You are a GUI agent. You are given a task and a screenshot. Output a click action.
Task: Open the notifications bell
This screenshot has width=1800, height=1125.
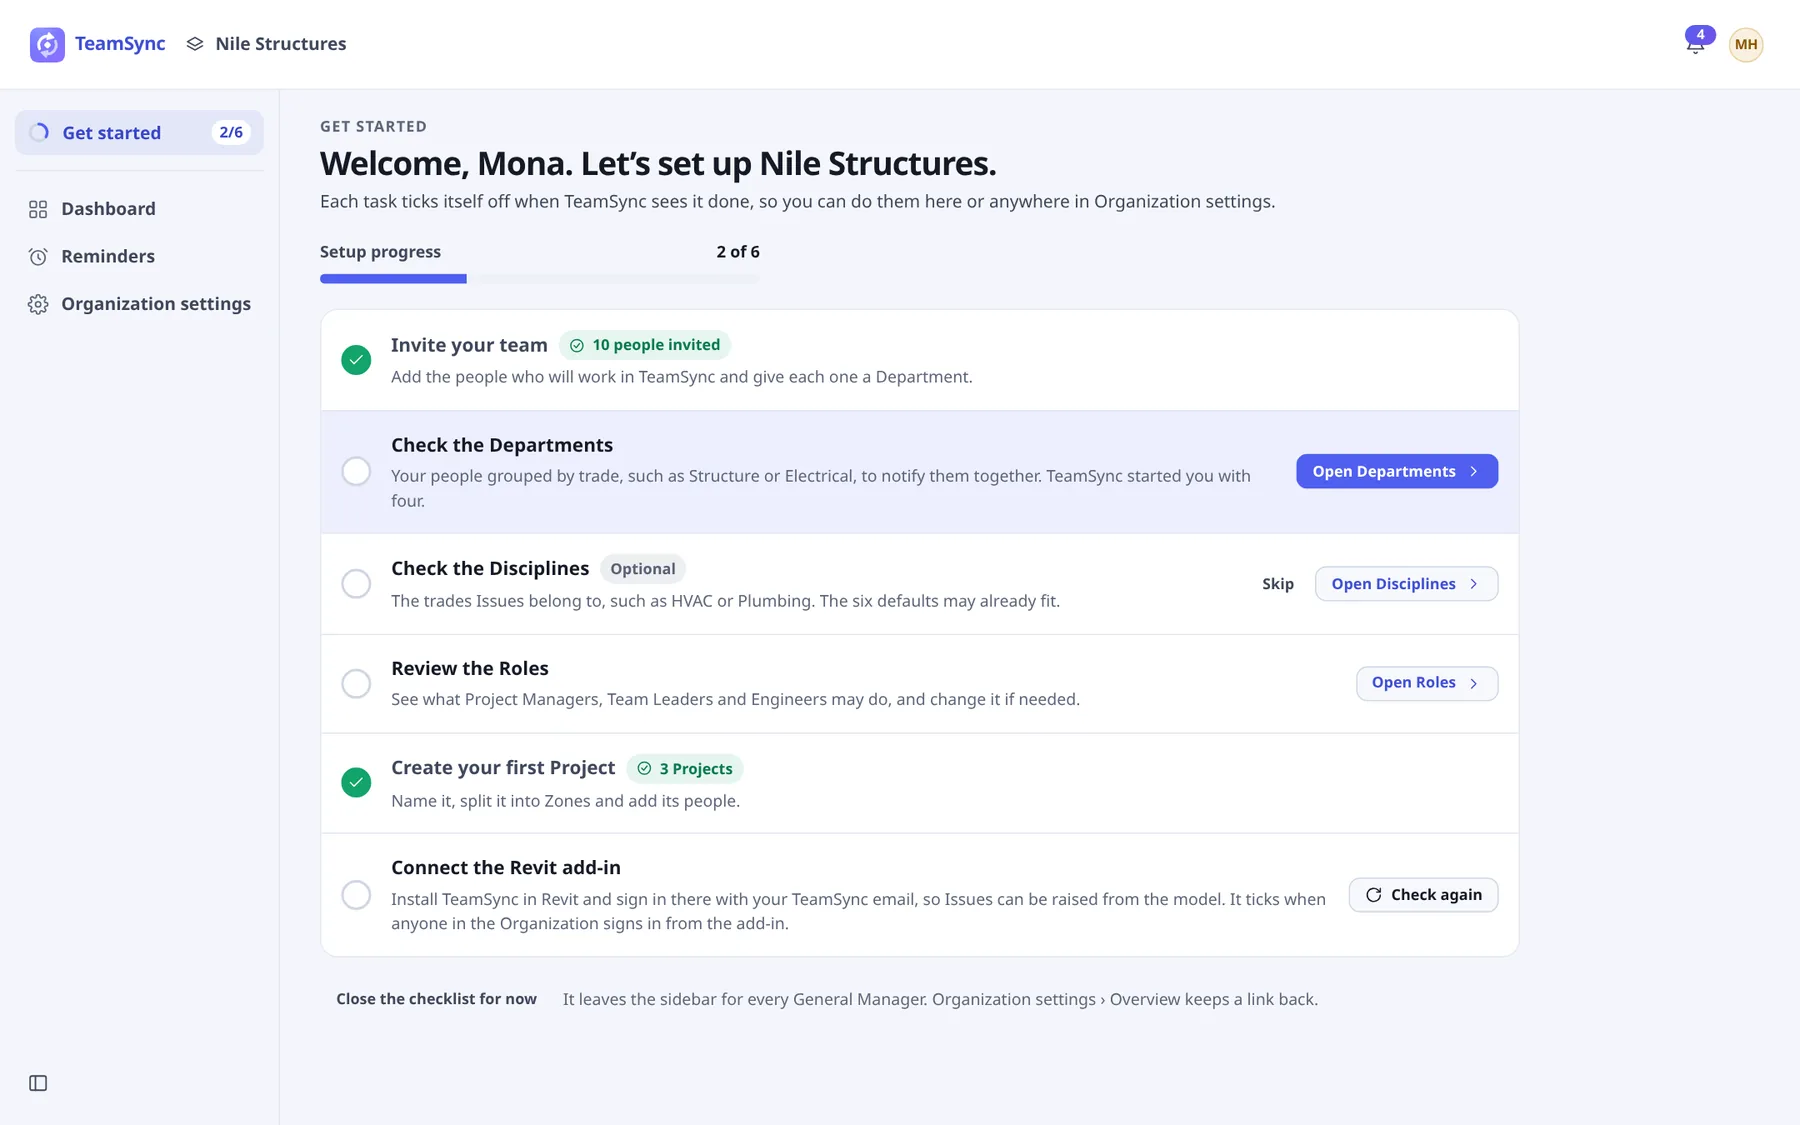click(1695, 44)
